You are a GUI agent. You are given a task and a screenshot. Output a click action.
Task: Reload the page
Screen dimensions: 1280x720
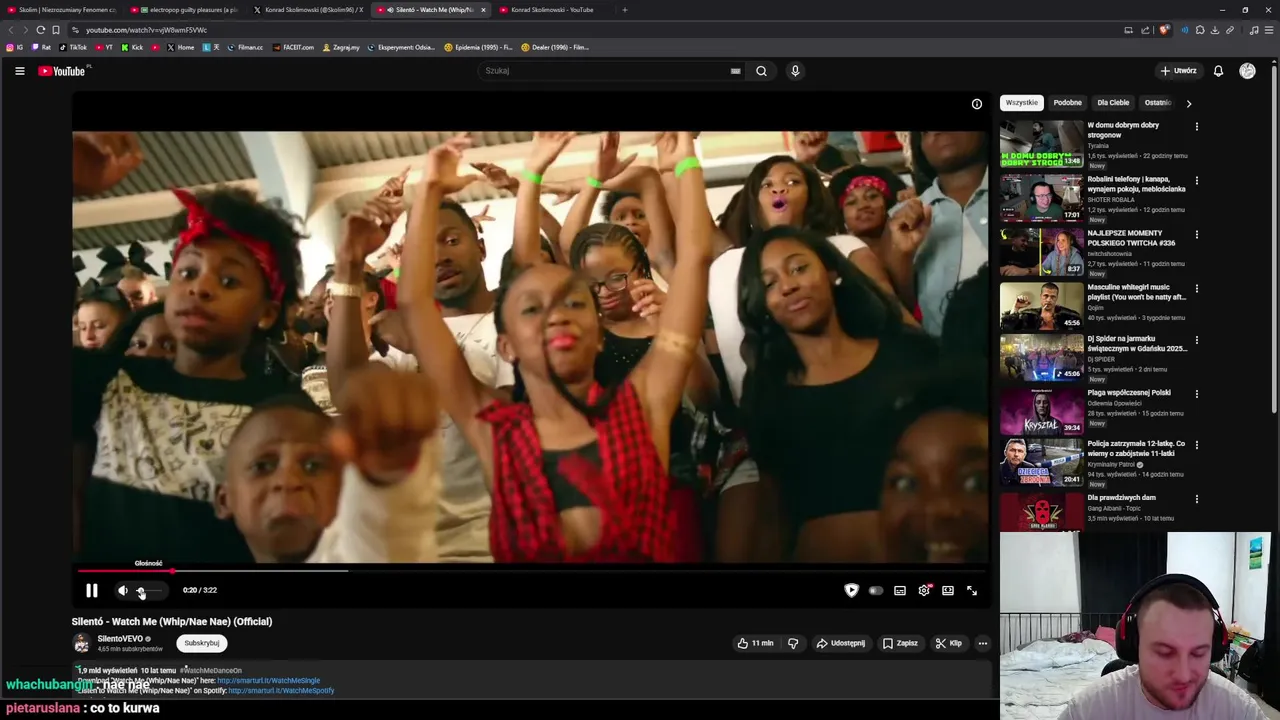pyautogui.click(x=40, y=30)
